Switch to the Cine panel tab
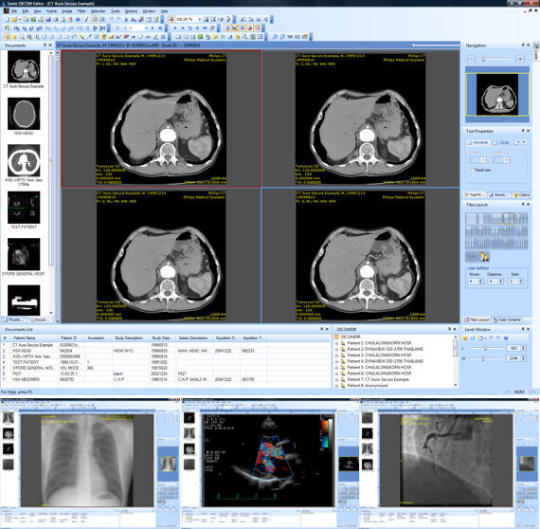This screenshot has height=529, width=540. [522, 195]
